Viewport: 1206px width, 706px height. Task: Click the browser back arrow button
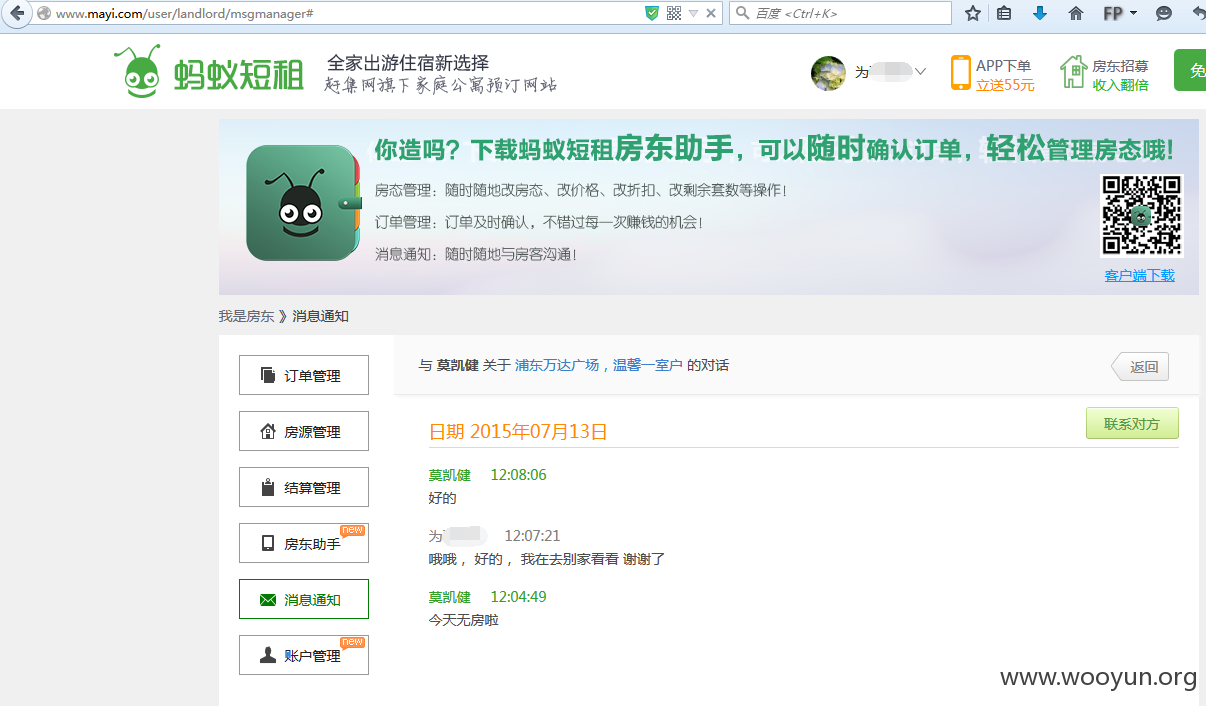pos(17,14)
